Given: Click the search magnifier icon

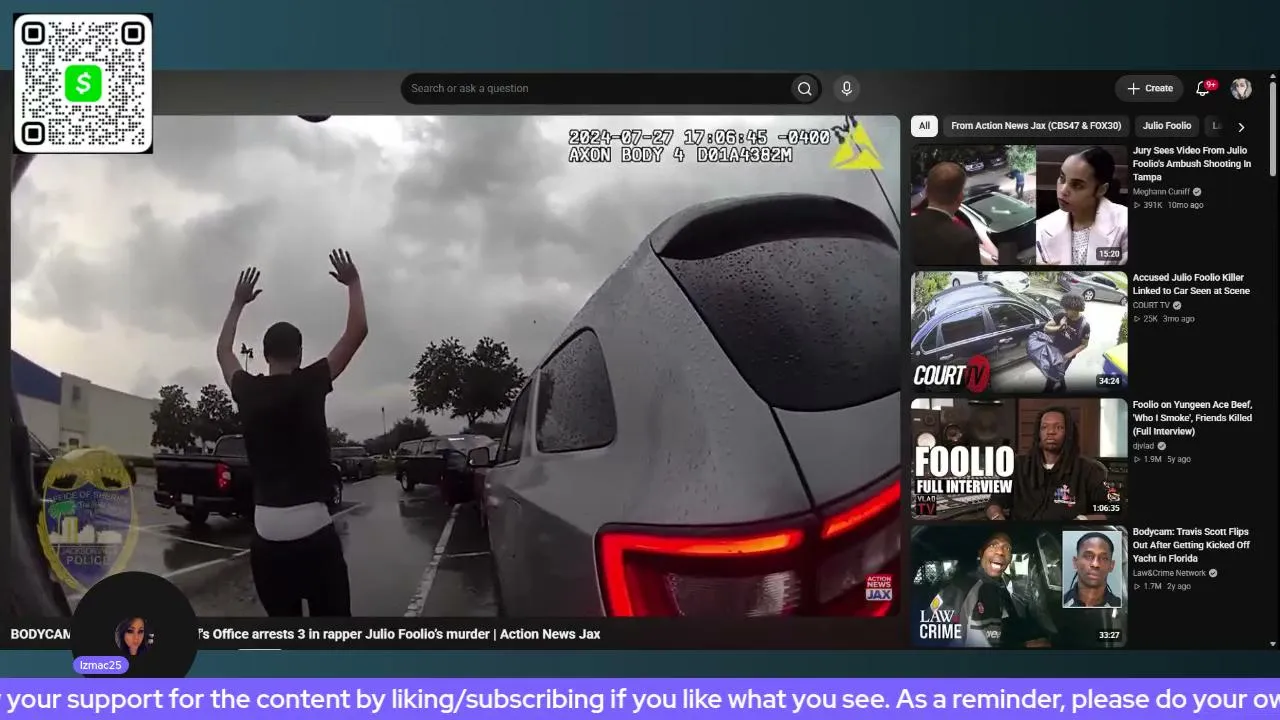Looking at the screenshot, I should pos(804,89).
